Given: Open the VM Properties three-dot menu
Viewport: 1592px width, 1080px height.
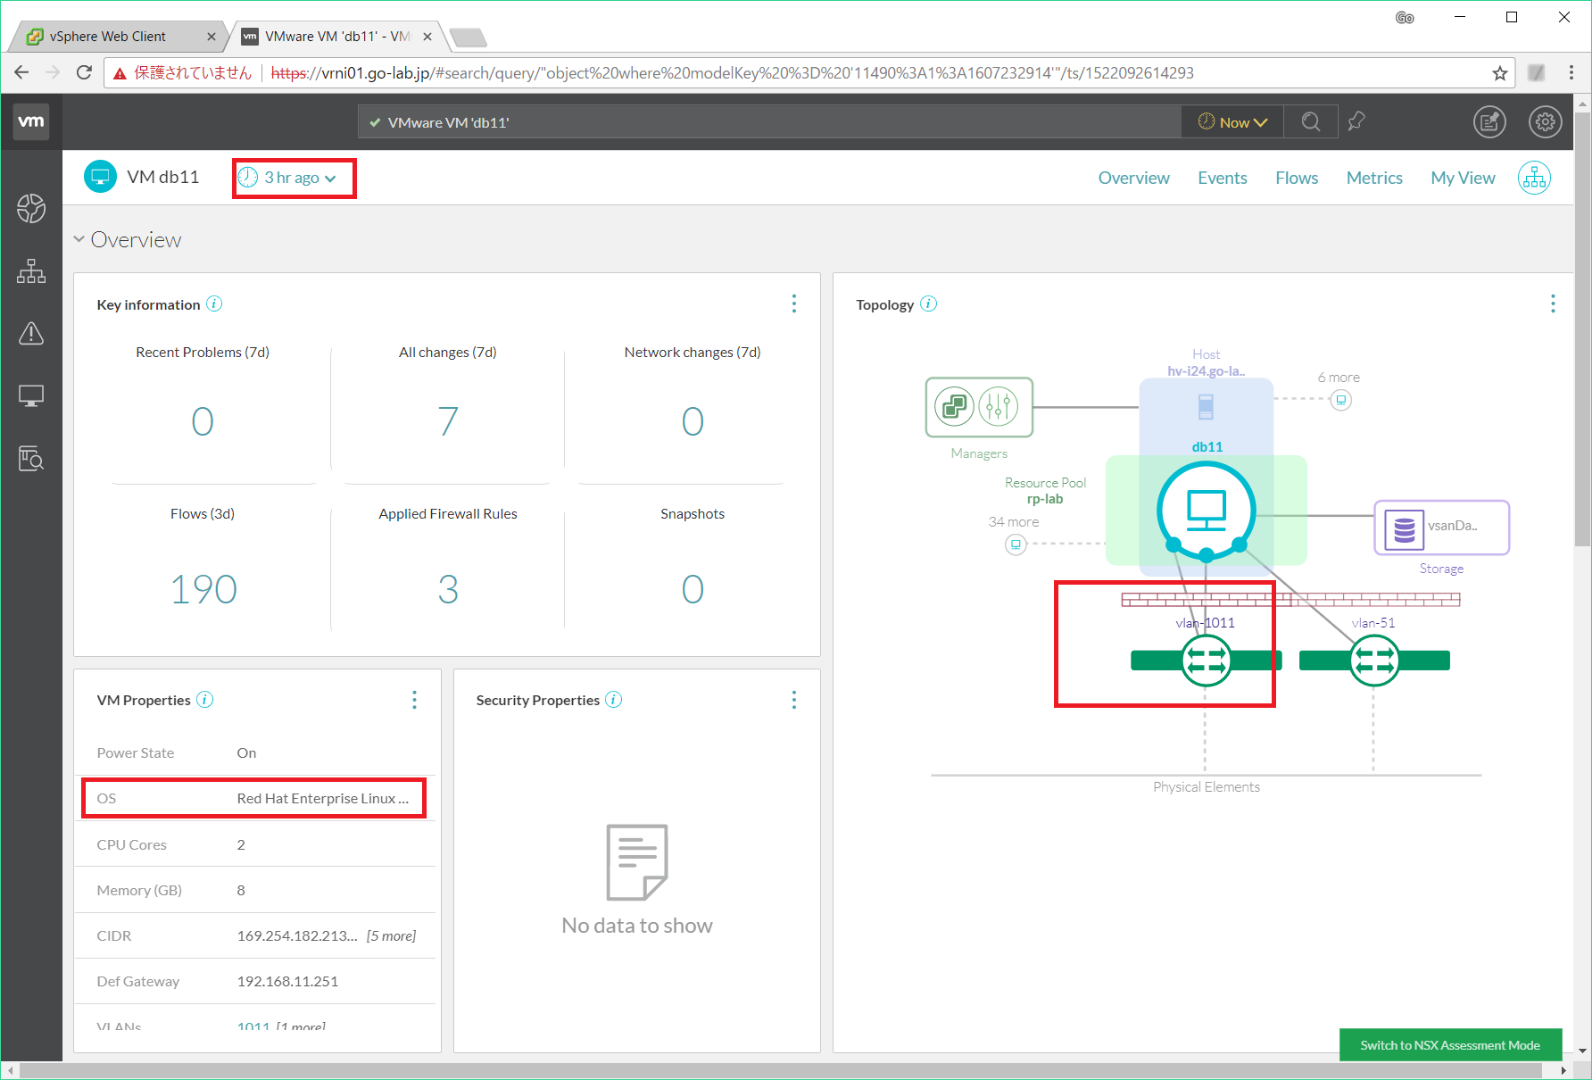Looking at the screenshot, I should [x=414, y=700].
